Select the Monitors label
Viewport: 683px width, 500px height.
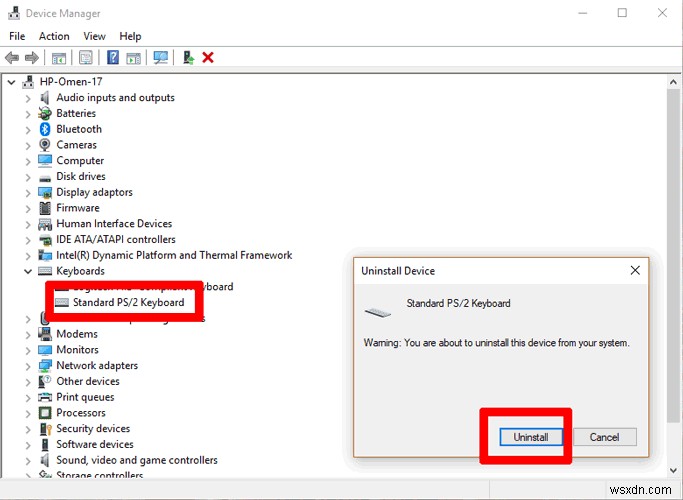(78, 349)
